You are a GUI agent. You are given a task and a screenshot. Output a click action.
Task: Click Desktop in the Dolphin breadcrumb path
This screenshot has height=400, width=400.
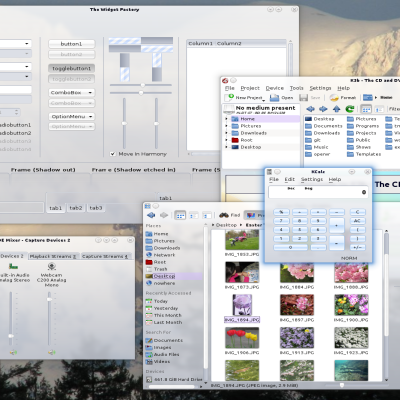coord(226,225)
